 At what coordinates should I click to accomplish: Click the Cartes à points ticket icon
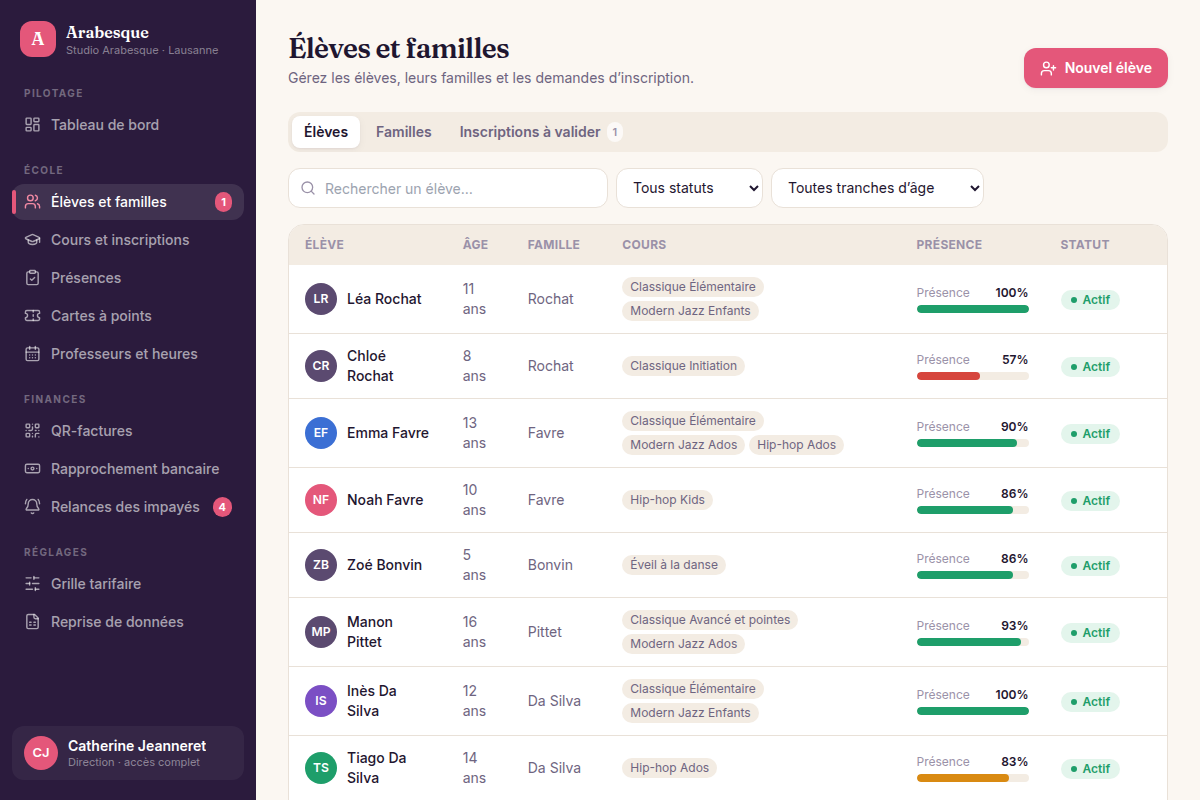point(32,316)
